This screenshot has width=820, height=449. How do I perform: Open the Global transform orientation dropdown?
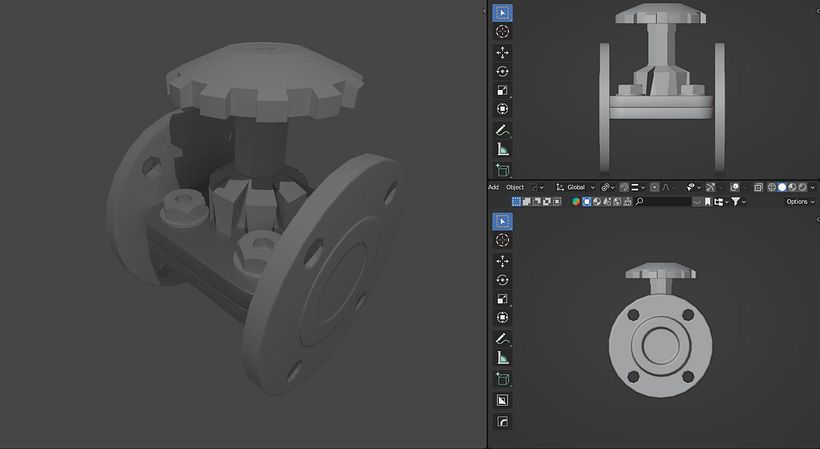pos(575,187)
